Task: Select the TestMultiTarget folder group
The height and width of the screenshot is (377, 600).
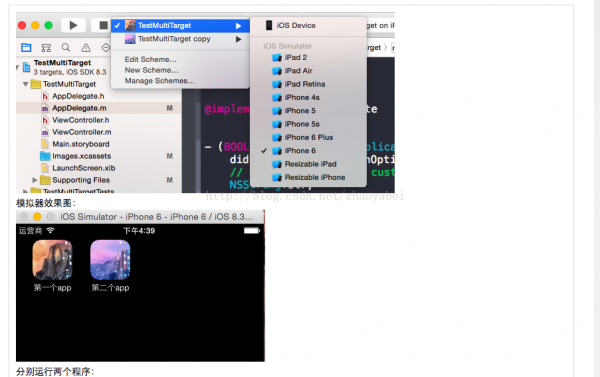Action: pyautogui.click(x=69, y=84)
